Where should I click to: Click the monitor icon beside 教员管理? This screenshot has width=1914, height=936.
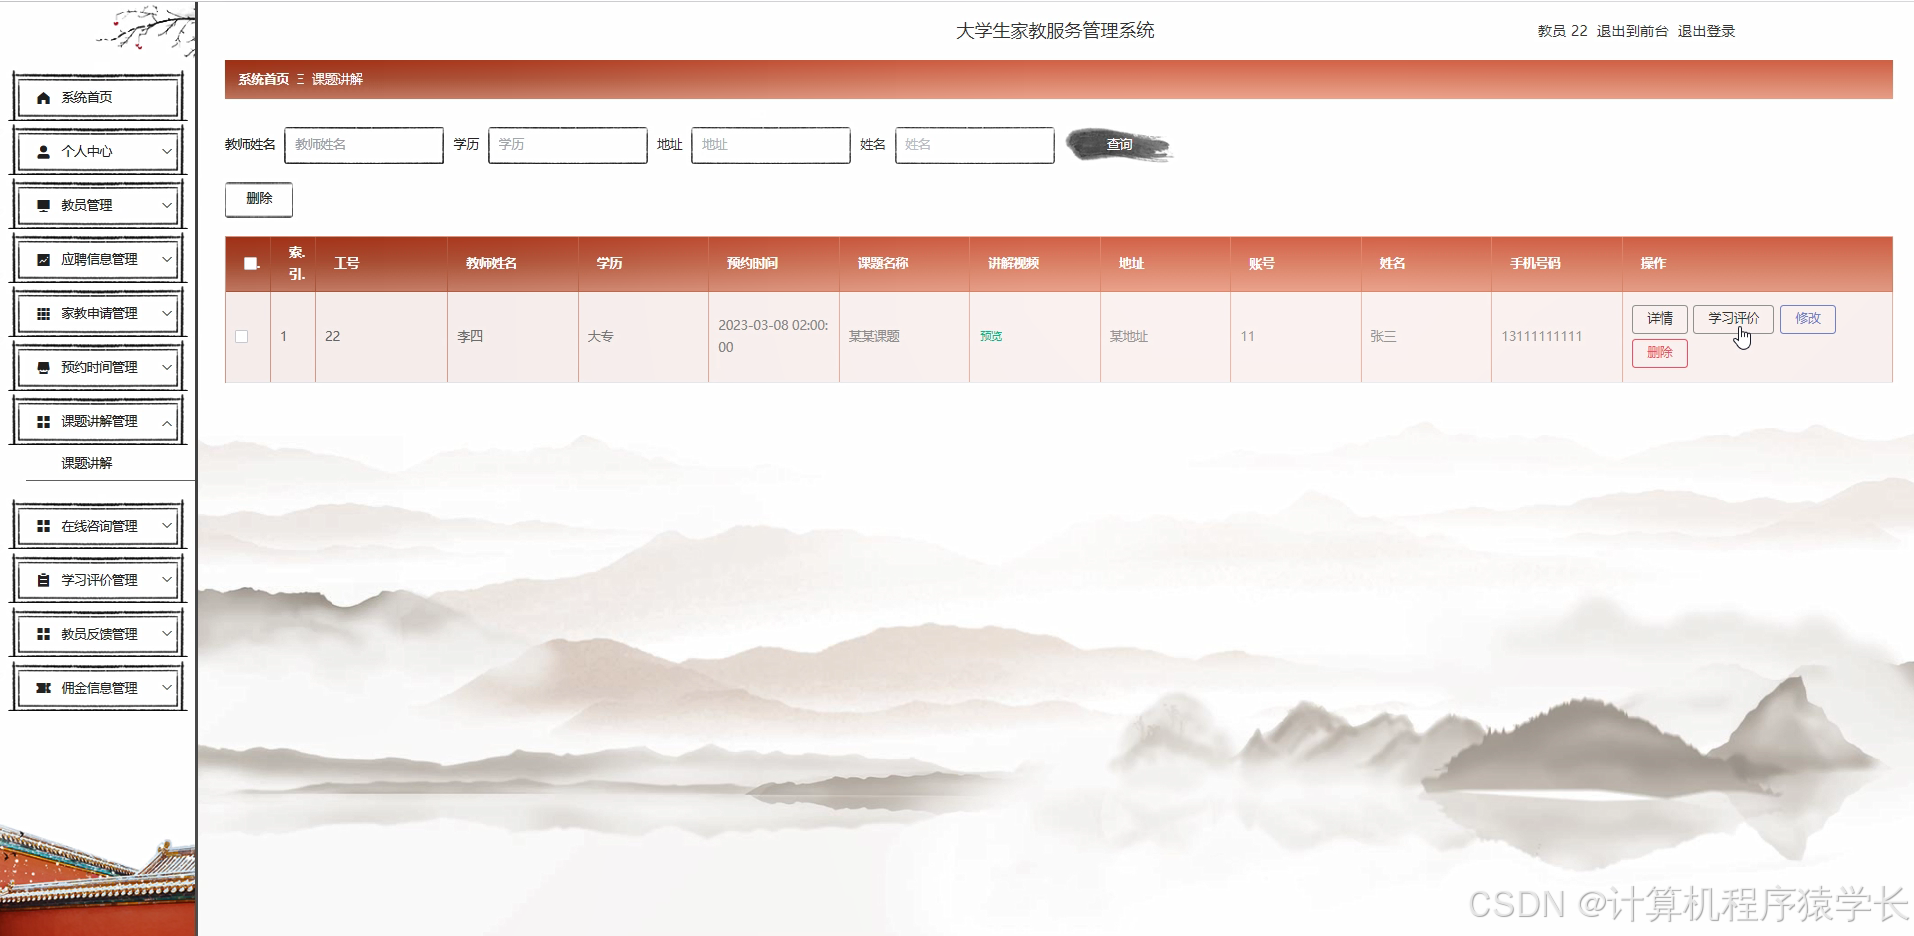(43, 206)
